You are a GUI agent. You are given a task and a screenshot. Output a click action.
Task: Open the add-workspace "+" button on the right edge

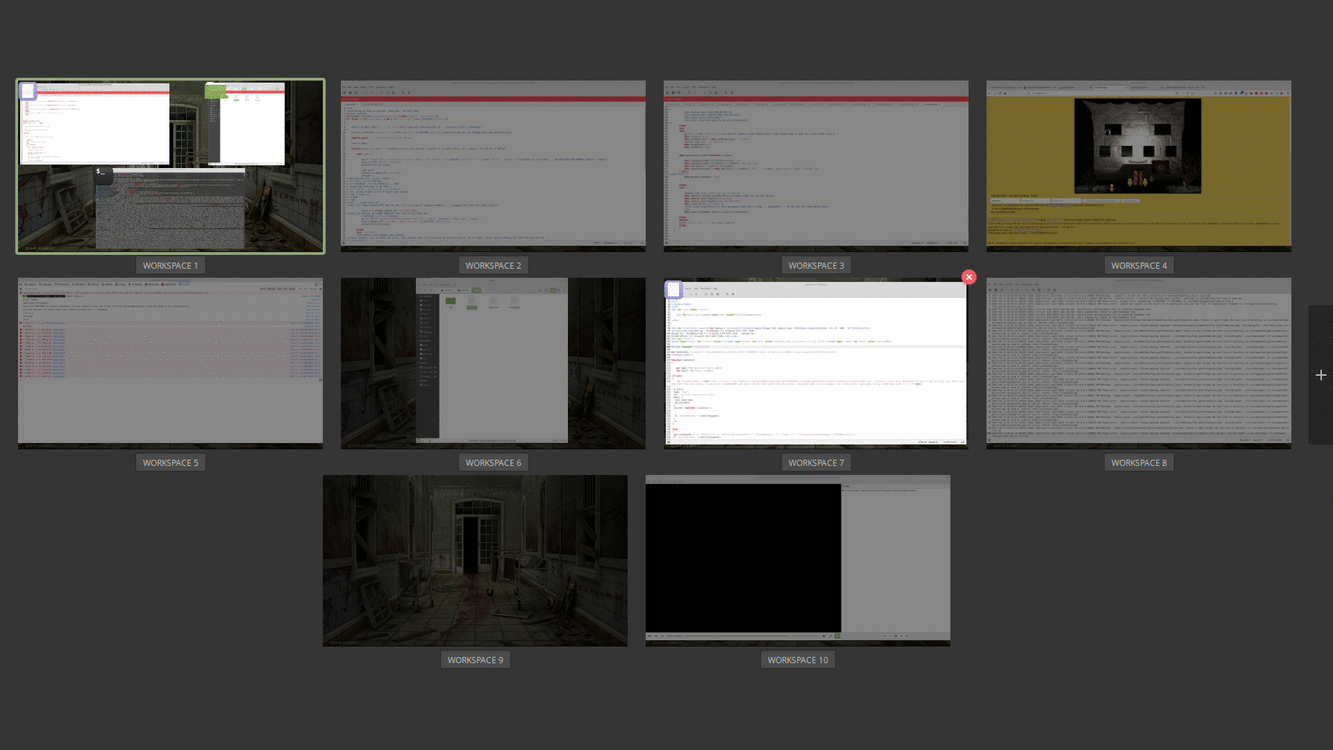(x=1320, y=375)
